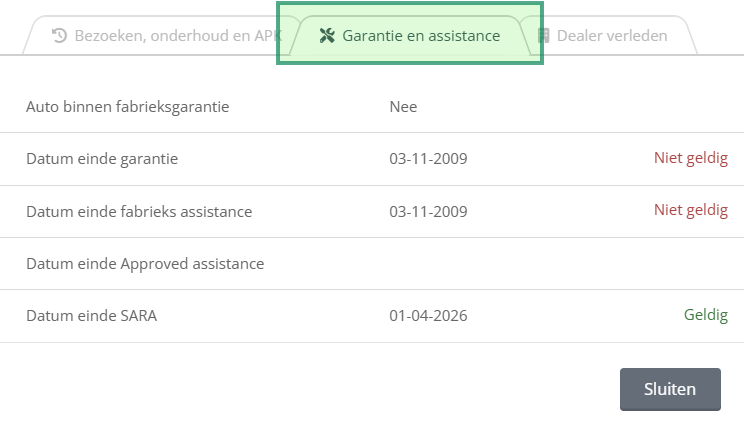
Task: Click the wrench and screwdriver tools icon
Action: tap(327, 36)
